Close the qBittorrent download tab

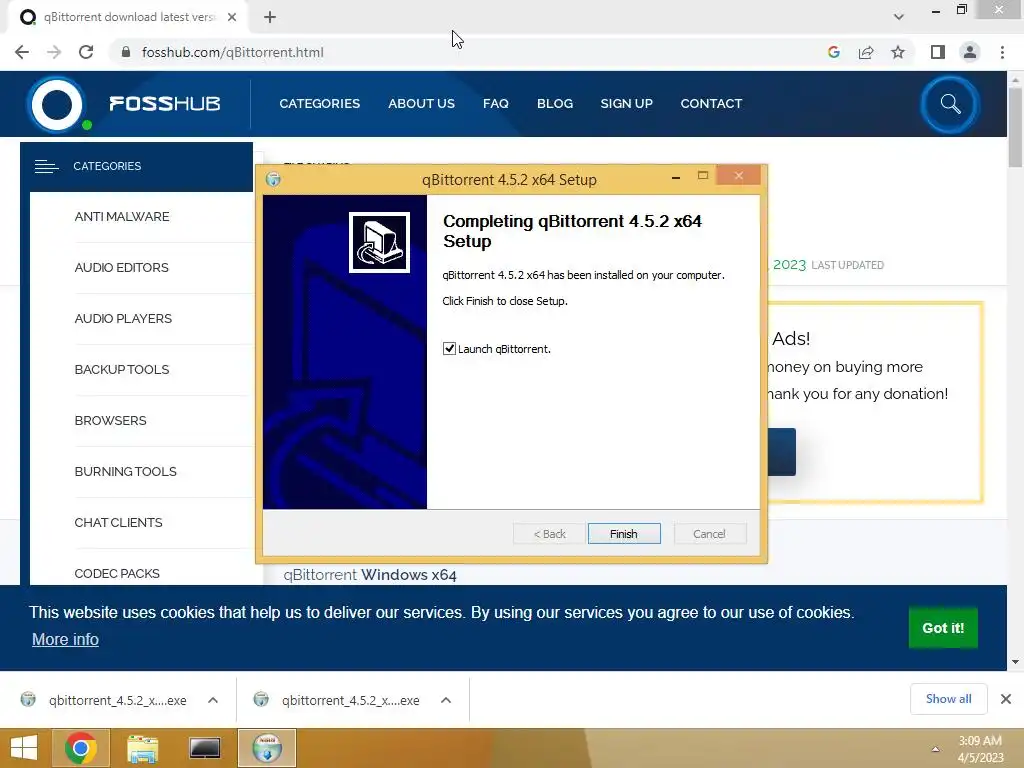click(x=232, y=17)
